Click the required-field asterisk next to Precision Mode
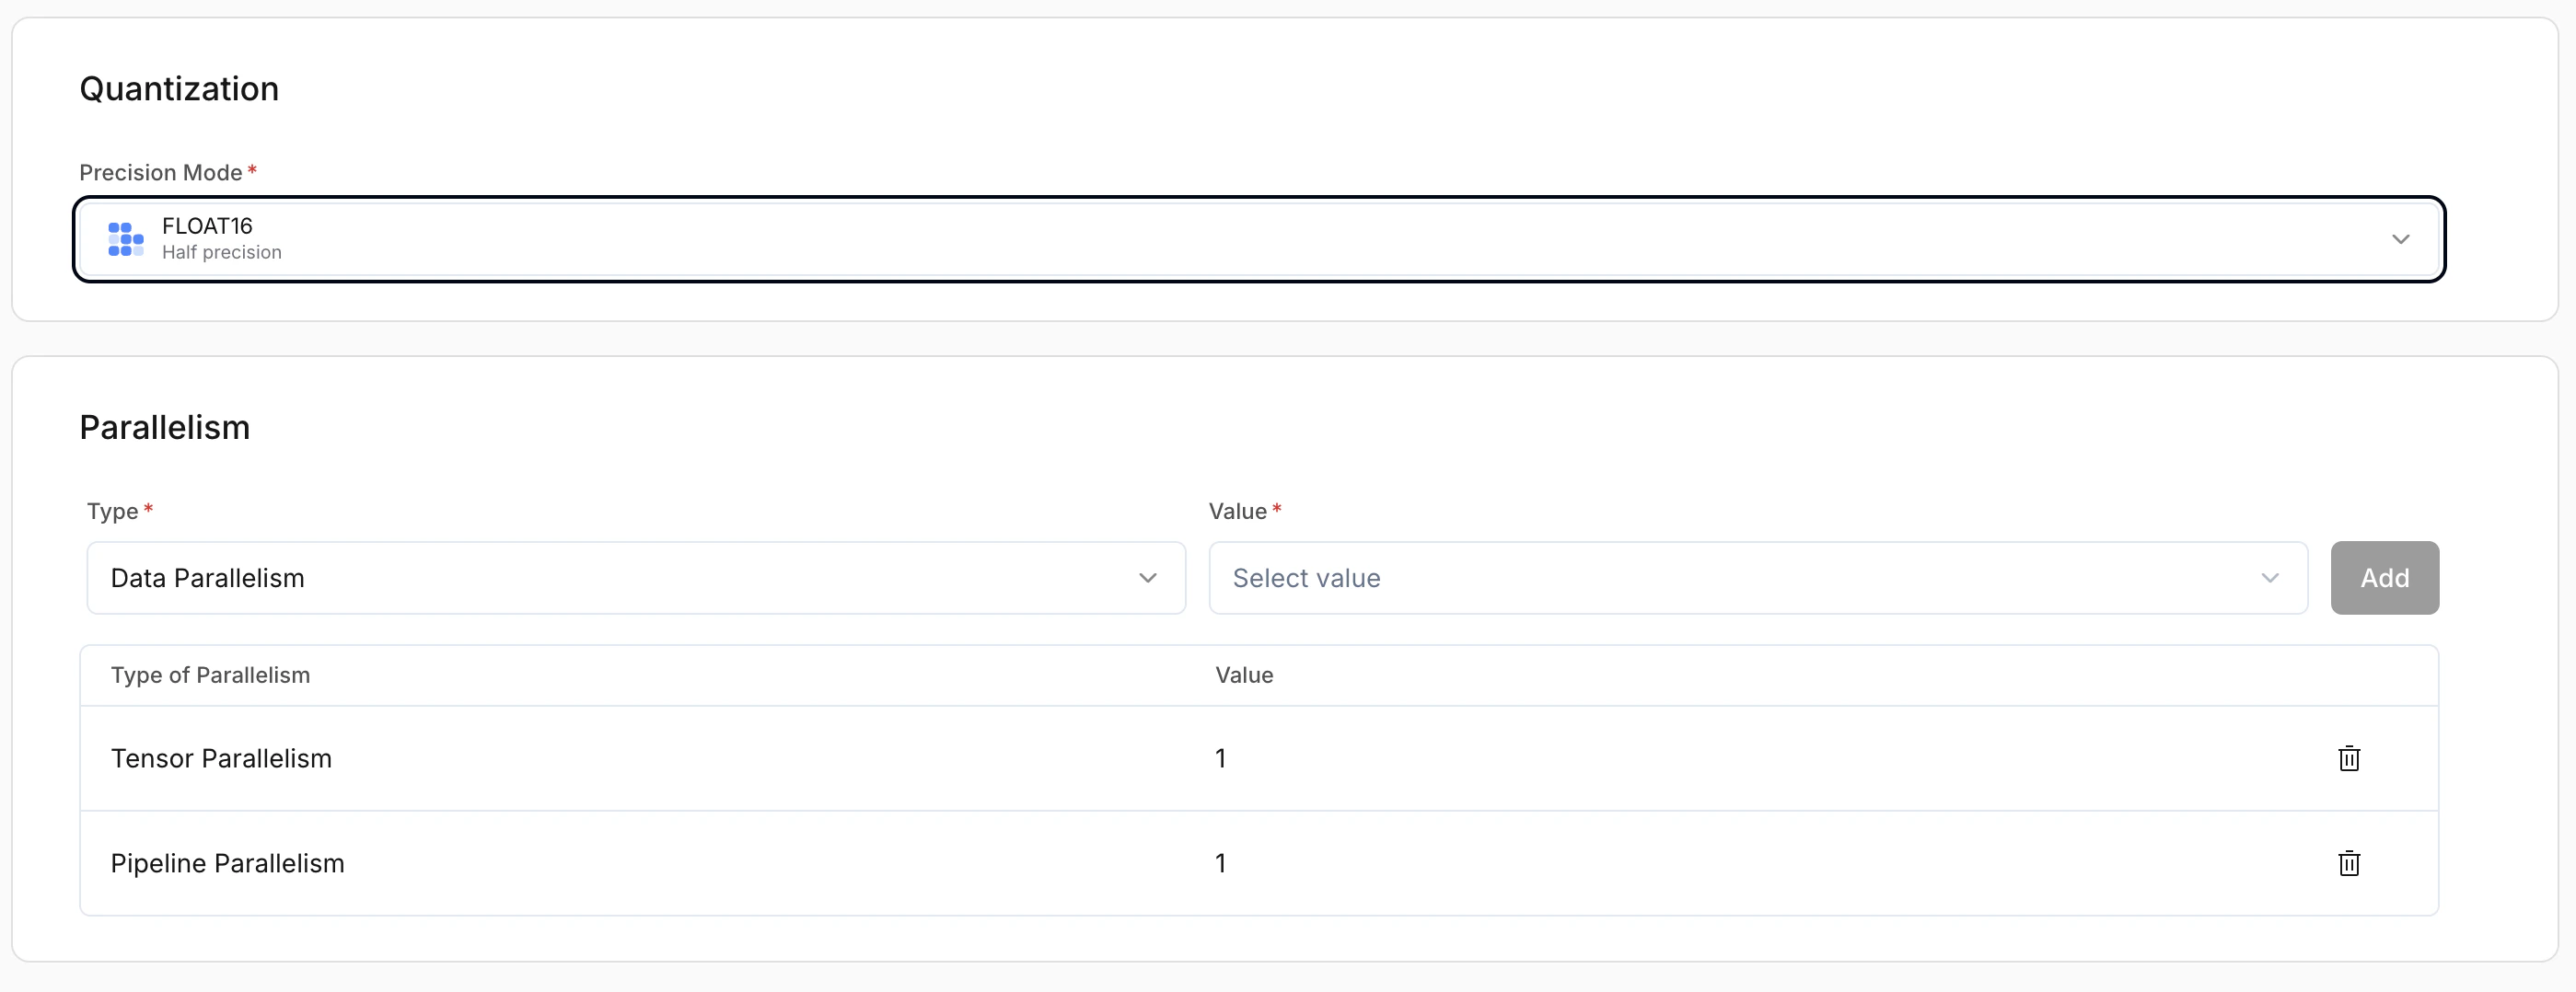The width and height of the screenshot is (2576, 992). pos(252,170)
